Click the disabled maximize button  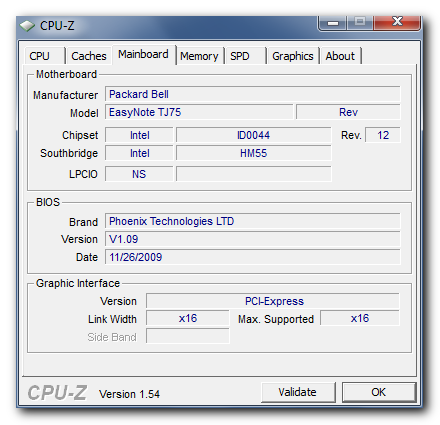click(360, 23)
